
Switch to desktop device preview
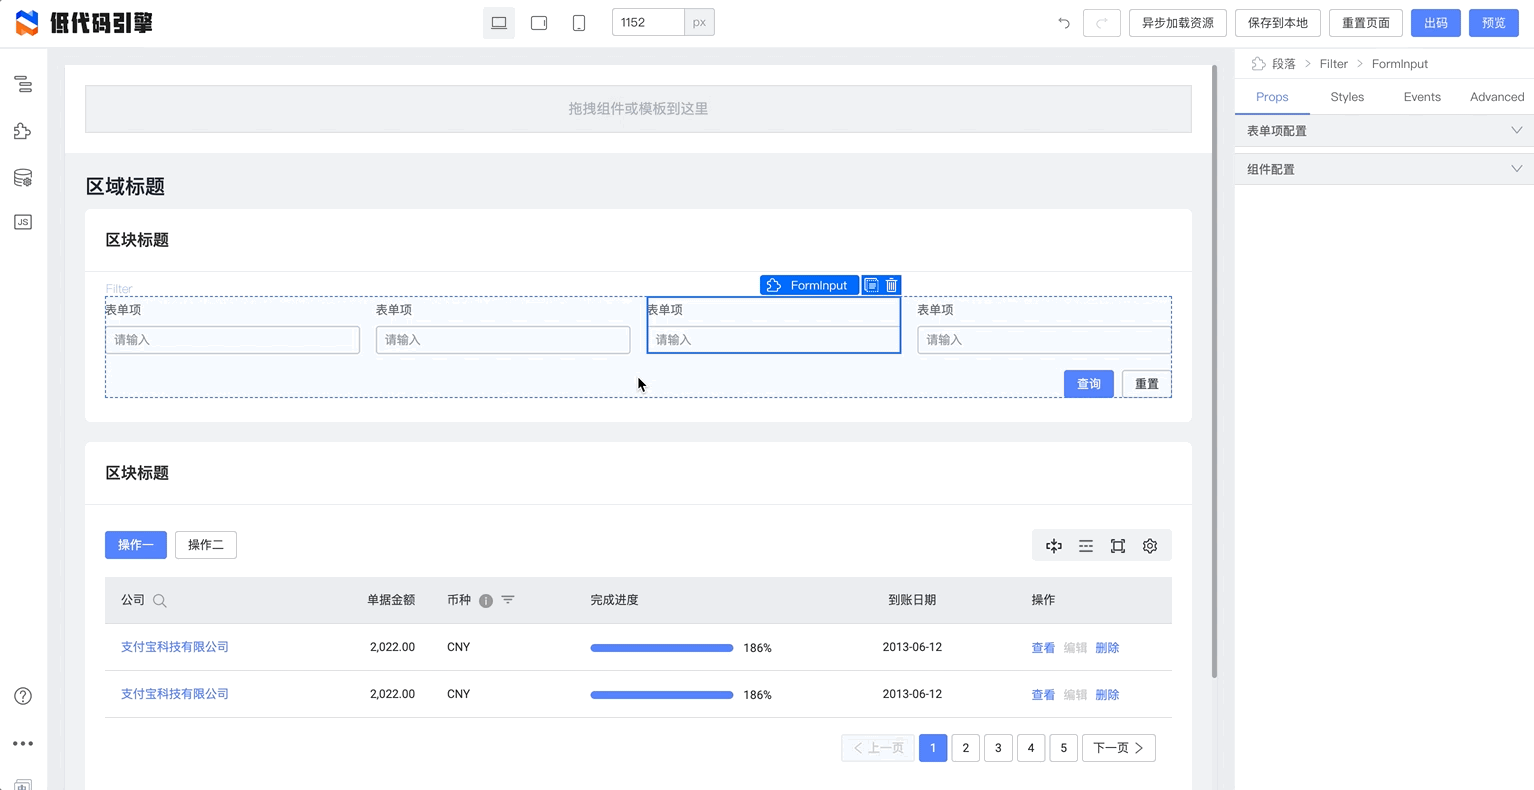click(x=499, y=23)
